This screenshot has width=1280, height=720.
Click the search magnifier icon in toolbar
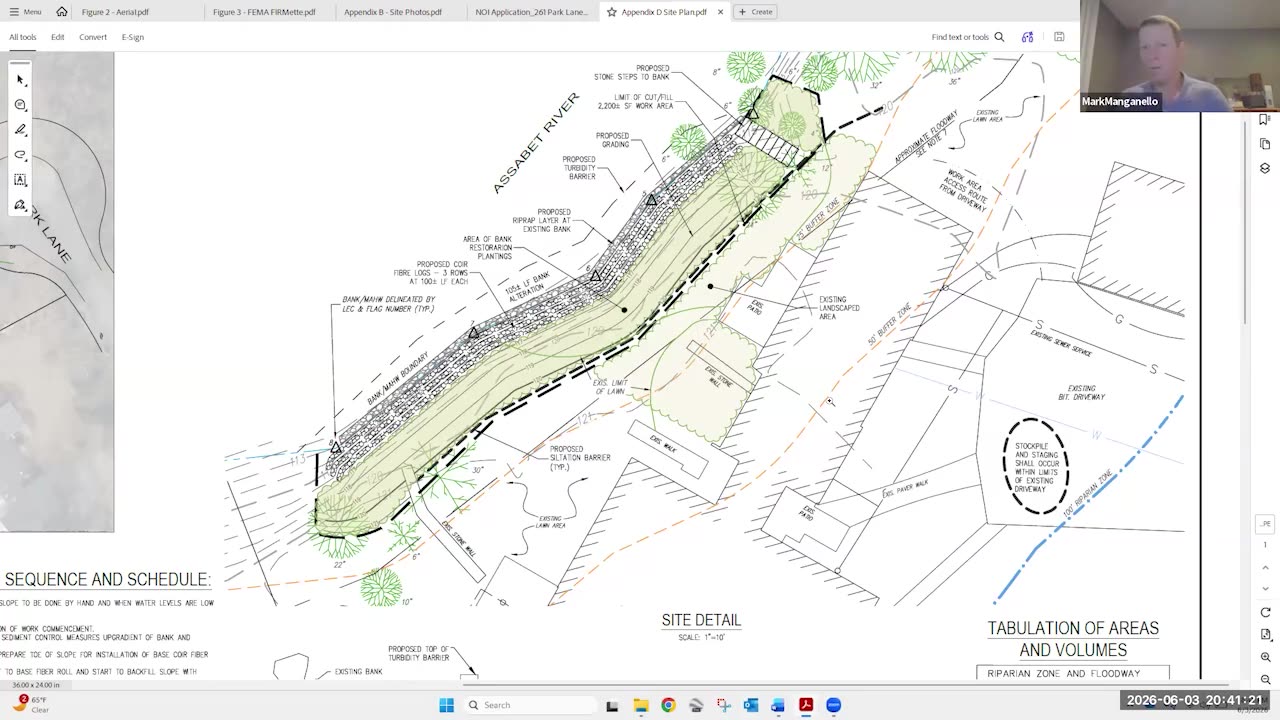(999, 37)
